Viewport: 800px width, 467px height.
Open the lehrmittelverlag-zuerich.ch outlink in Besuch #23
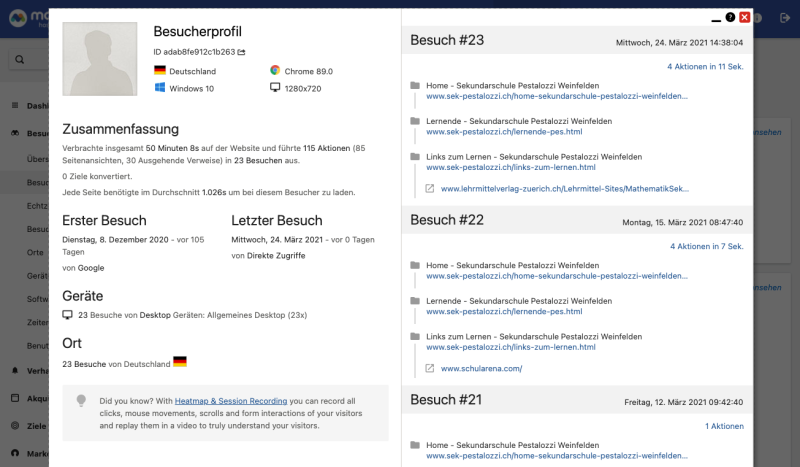coord(565,188)
